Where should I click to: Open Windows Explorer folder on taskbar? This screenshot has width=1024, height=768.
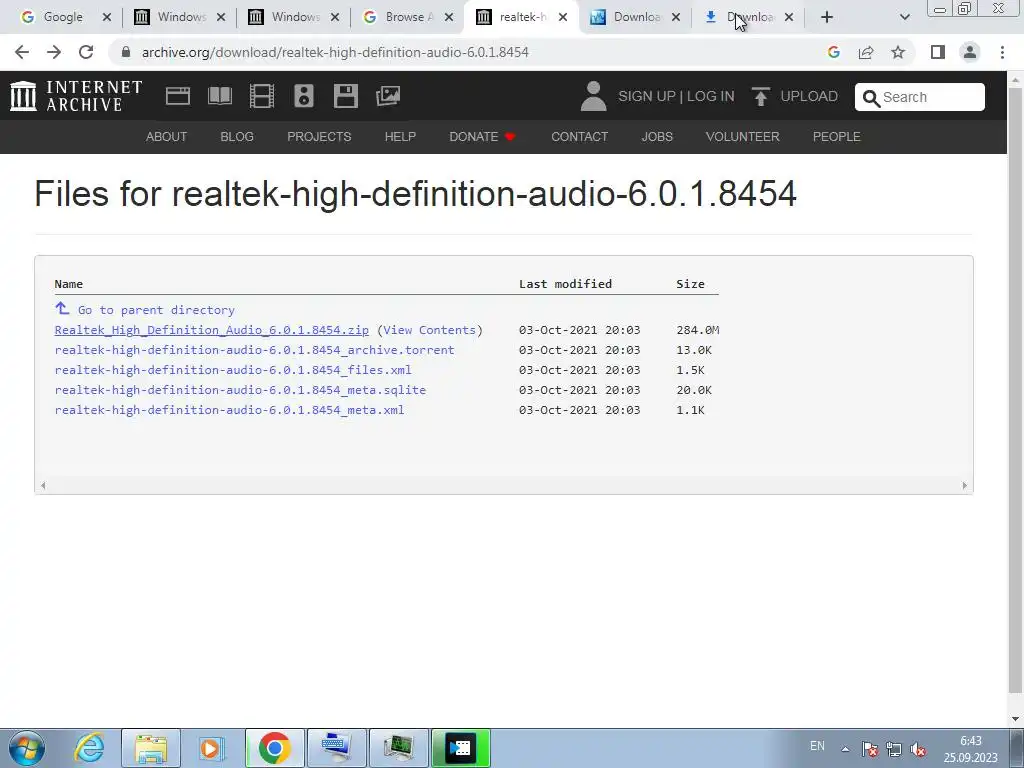[151, 748]
